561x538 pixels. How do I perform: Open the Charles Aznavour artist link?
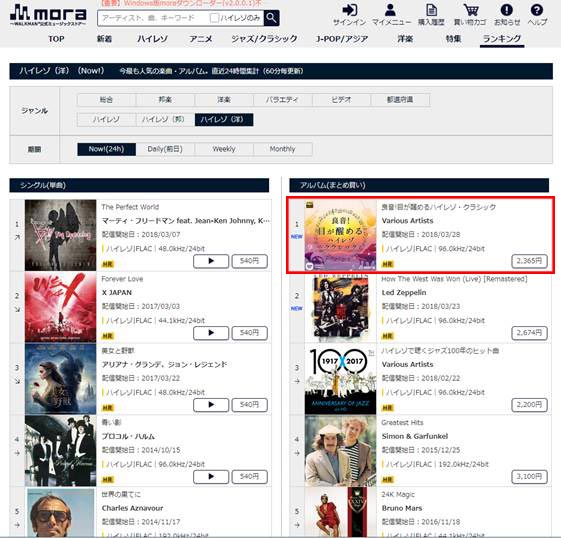coord(132,508)
